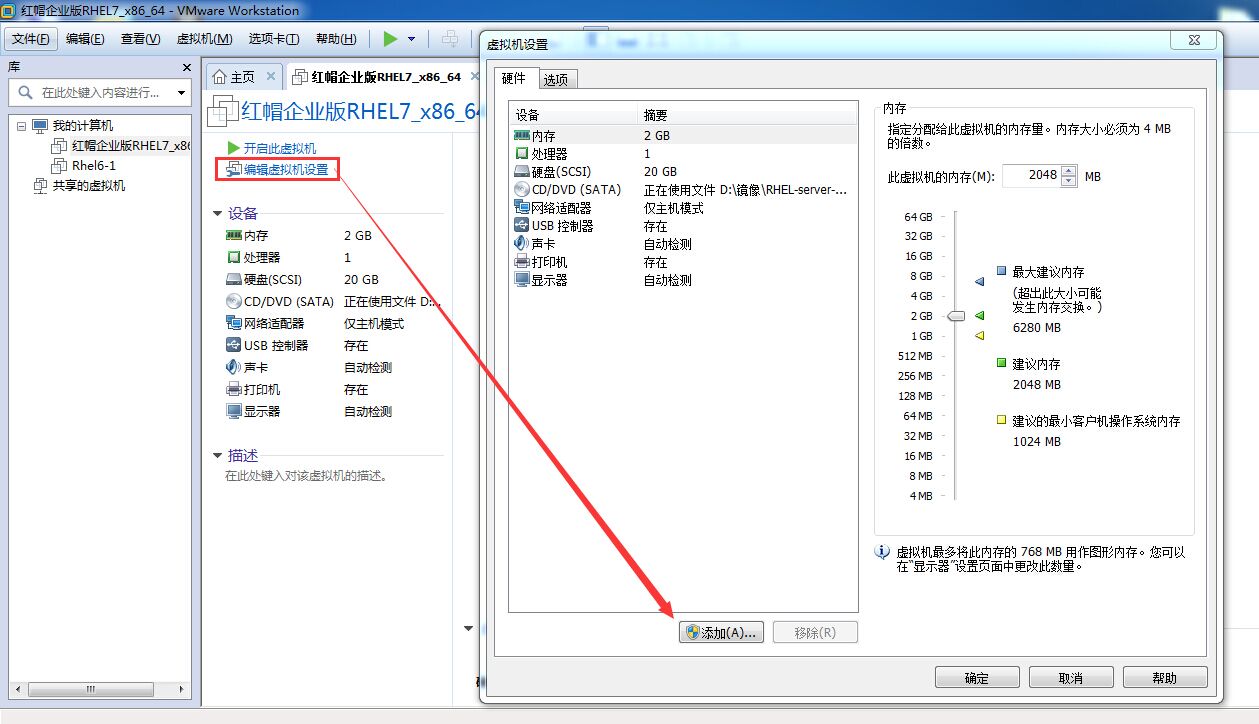Screen dimensions: 1259x724
Task: Click the green power-on play icon in toolbar
Action: 390,39
